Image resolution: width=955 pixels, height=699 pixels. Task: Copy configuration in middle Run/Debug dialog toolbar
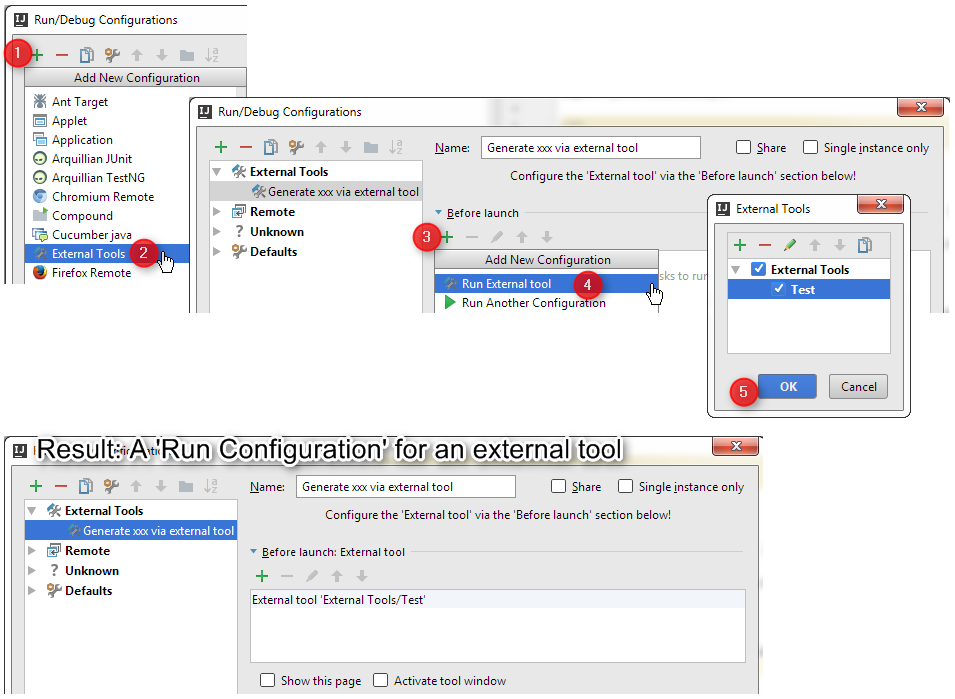coord(270,147)
